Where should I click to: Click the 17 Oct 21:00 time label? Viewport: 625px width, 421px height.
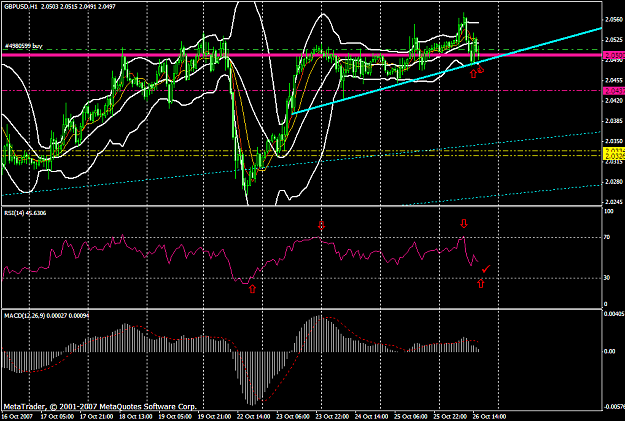tap(96, 416)
